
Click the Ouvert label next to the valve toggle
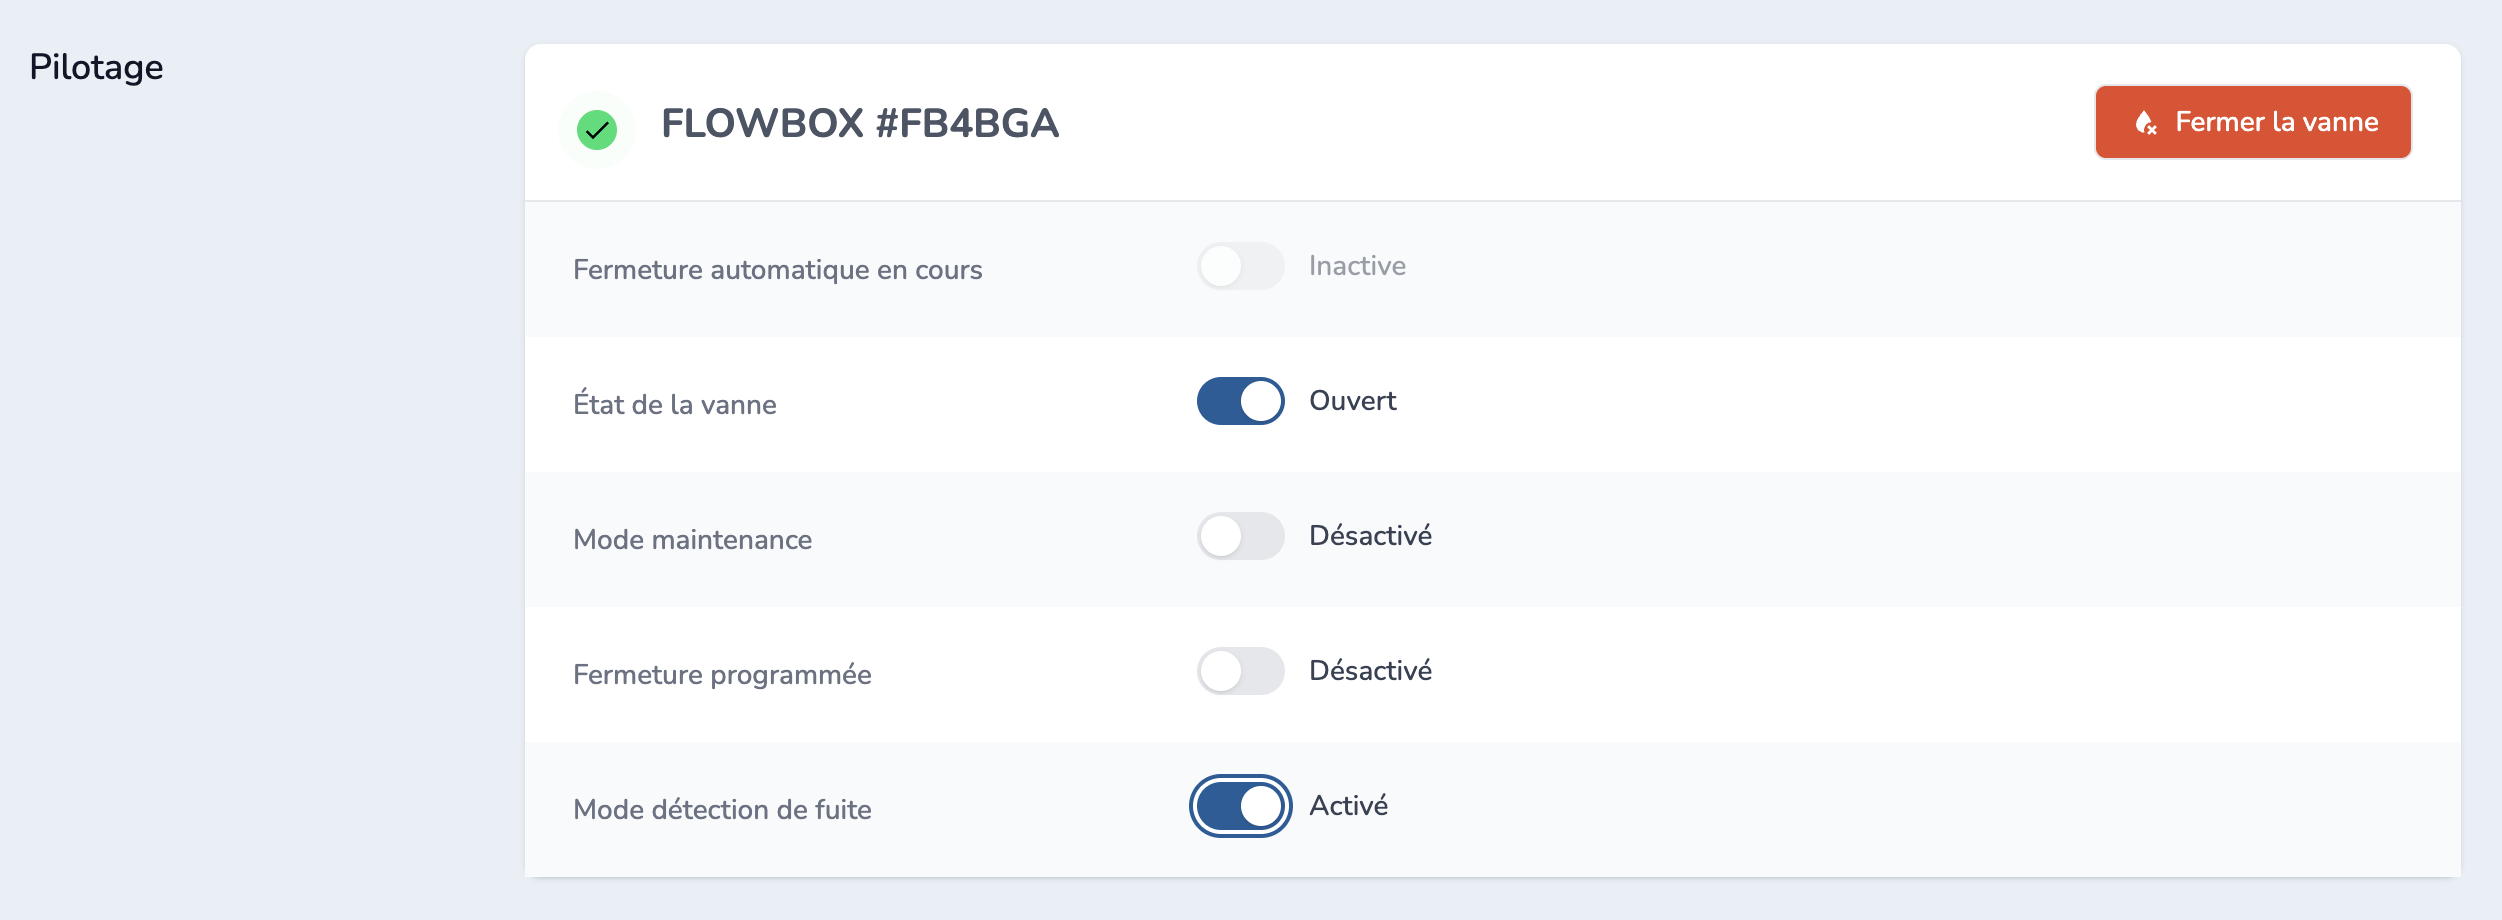[x=1352, y=400]
